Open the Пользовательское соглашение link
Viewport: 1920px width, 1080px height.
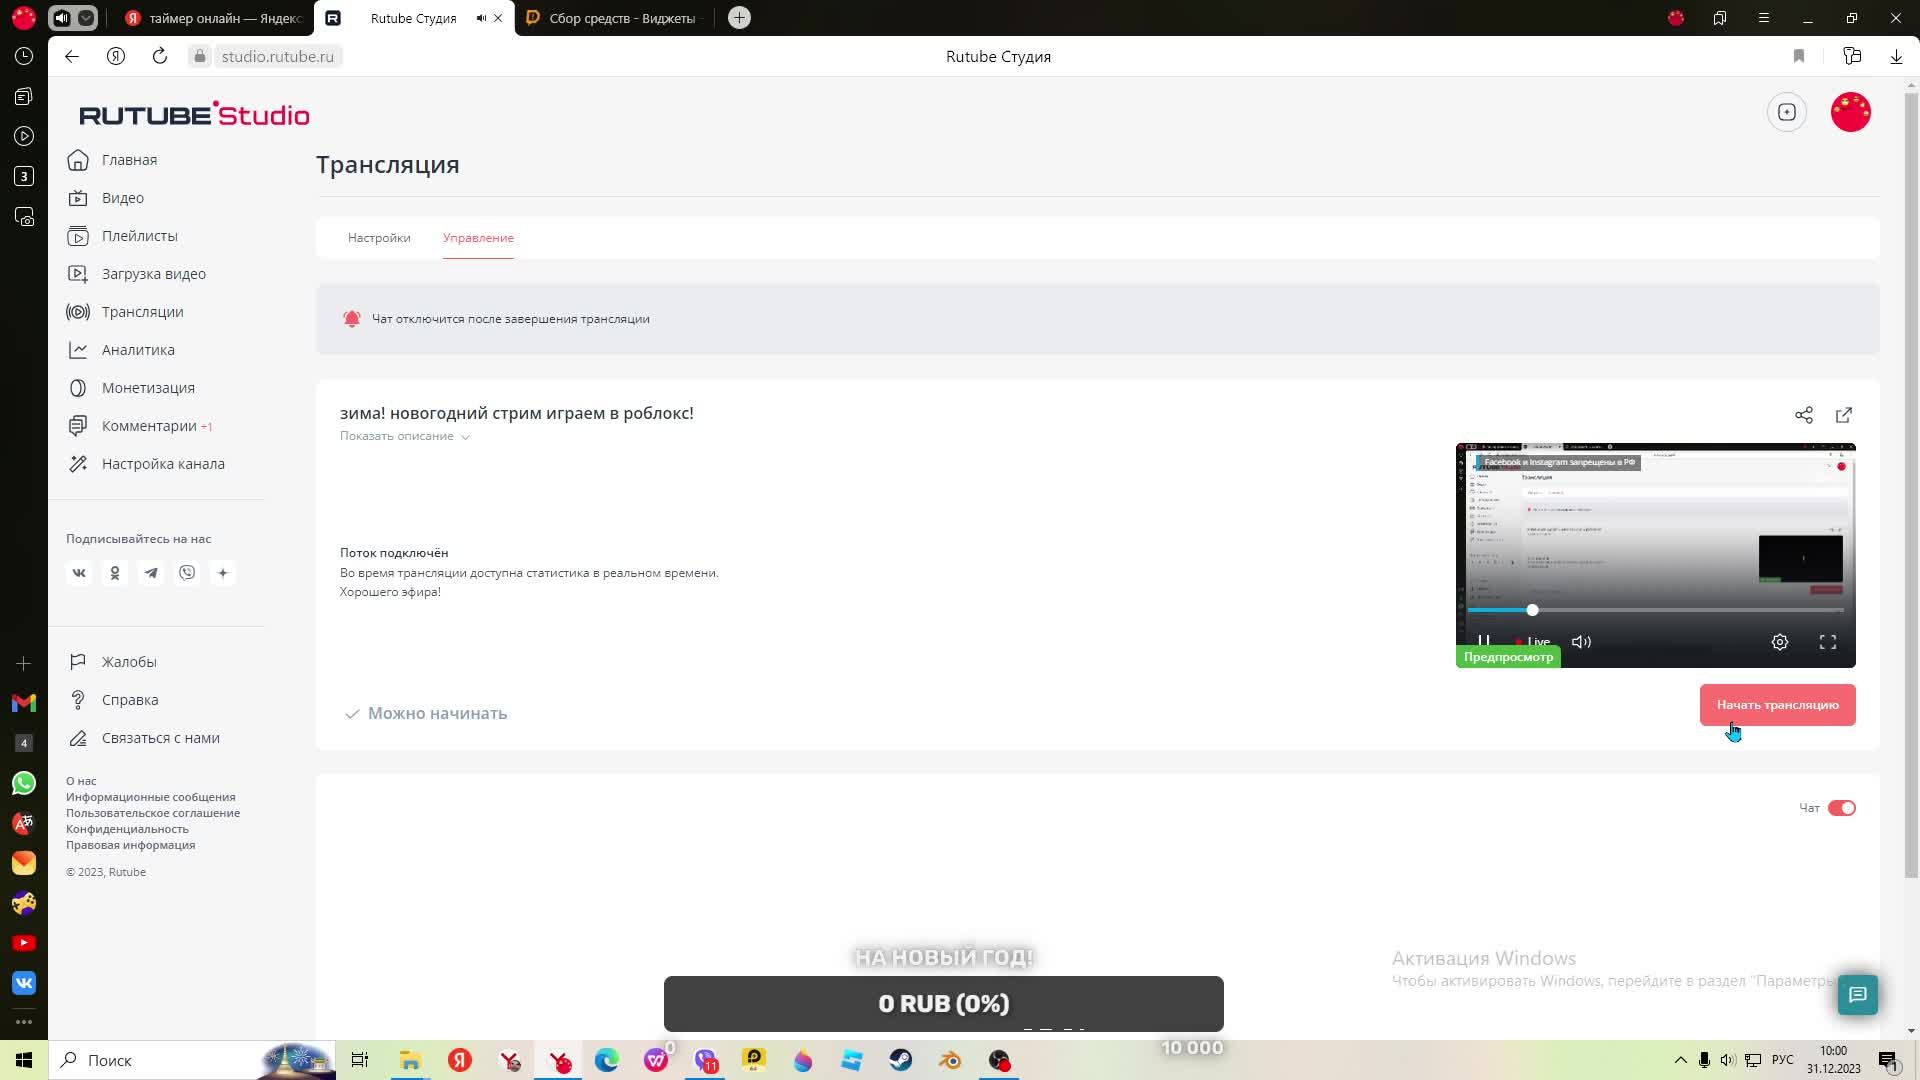(153, 813)
